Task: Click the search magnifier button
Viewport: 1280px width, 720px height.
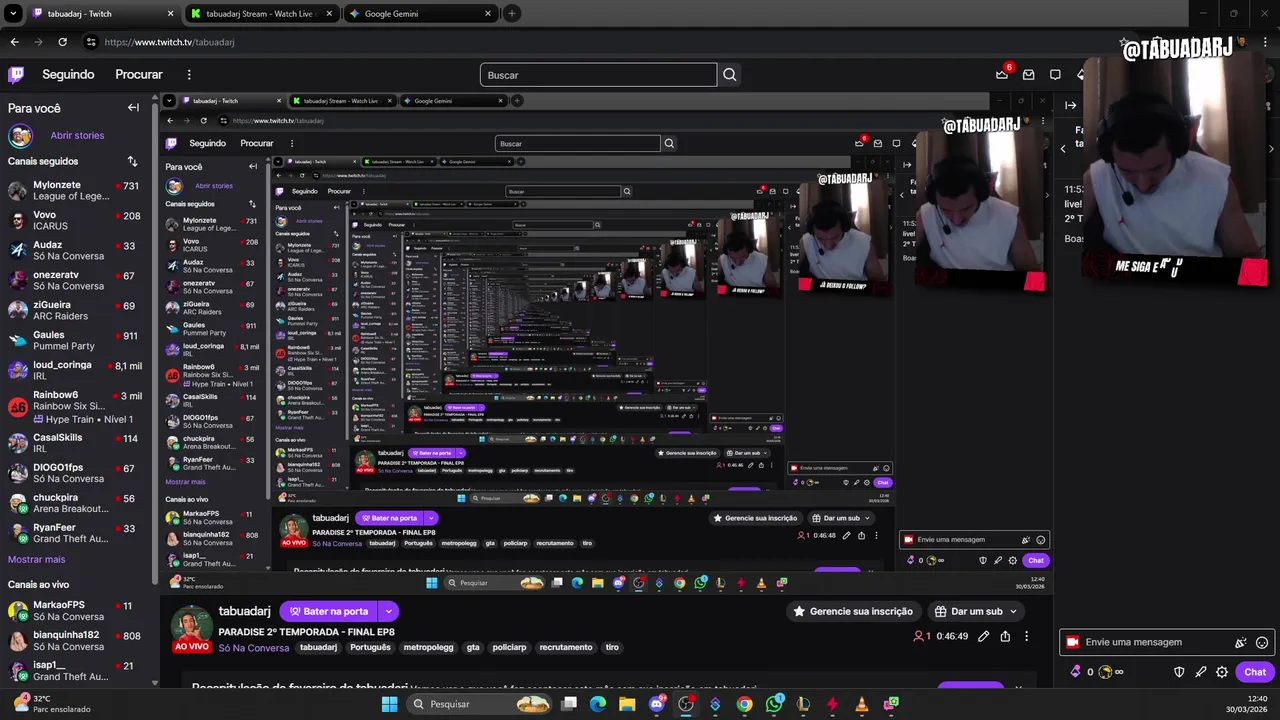Action: 730,74
